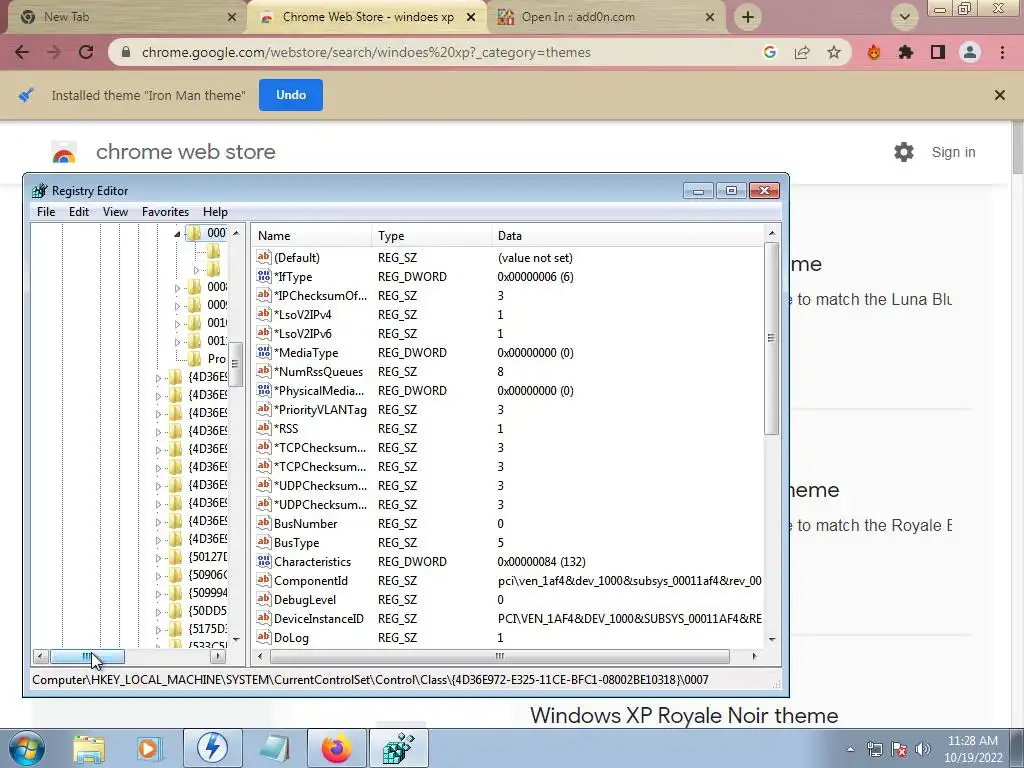Viewport: 1024px width, 768px height.
Task: Open the File menu in Registry Editor
Action: 46,212
